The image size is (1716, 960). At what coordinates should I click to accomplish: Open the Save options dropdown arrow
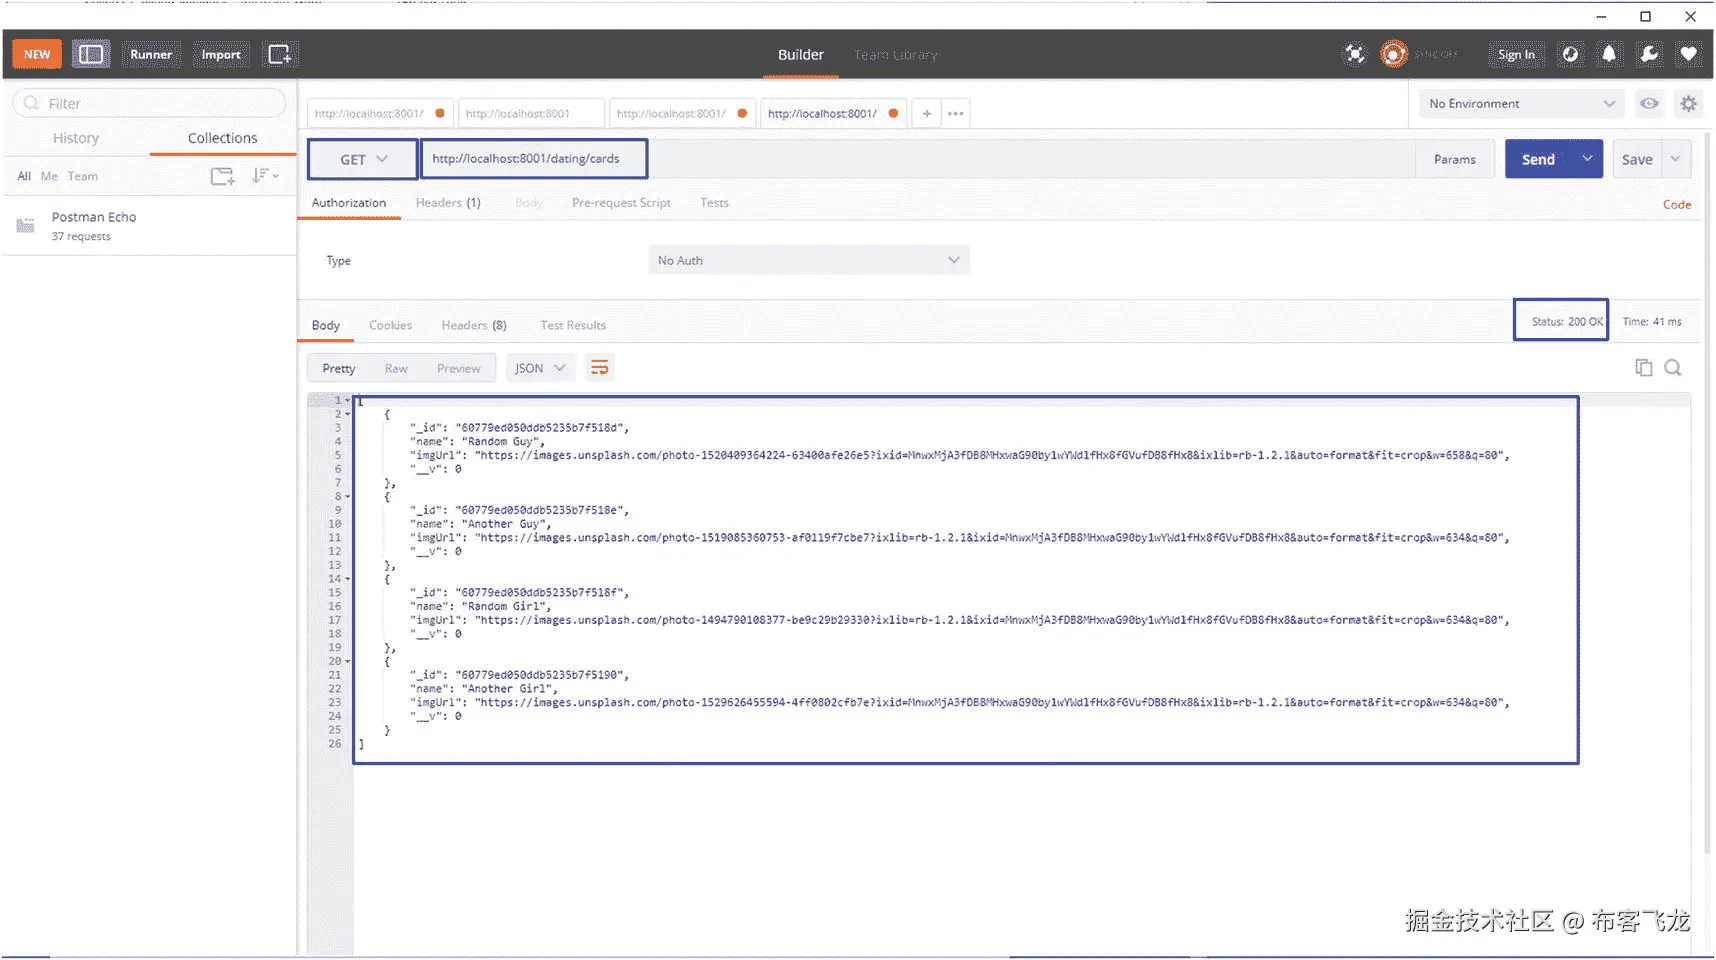pyautogui.click(x=1676, y=159)
